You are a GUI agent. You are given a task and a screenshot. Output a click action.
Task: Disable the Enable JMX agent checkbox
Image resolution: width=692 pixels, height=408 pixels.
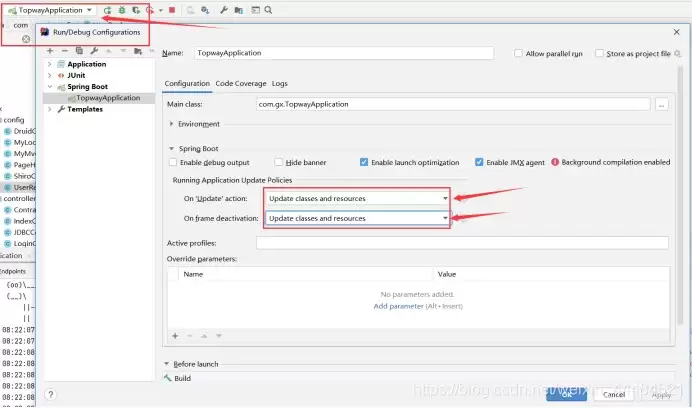tap(479, 162)
